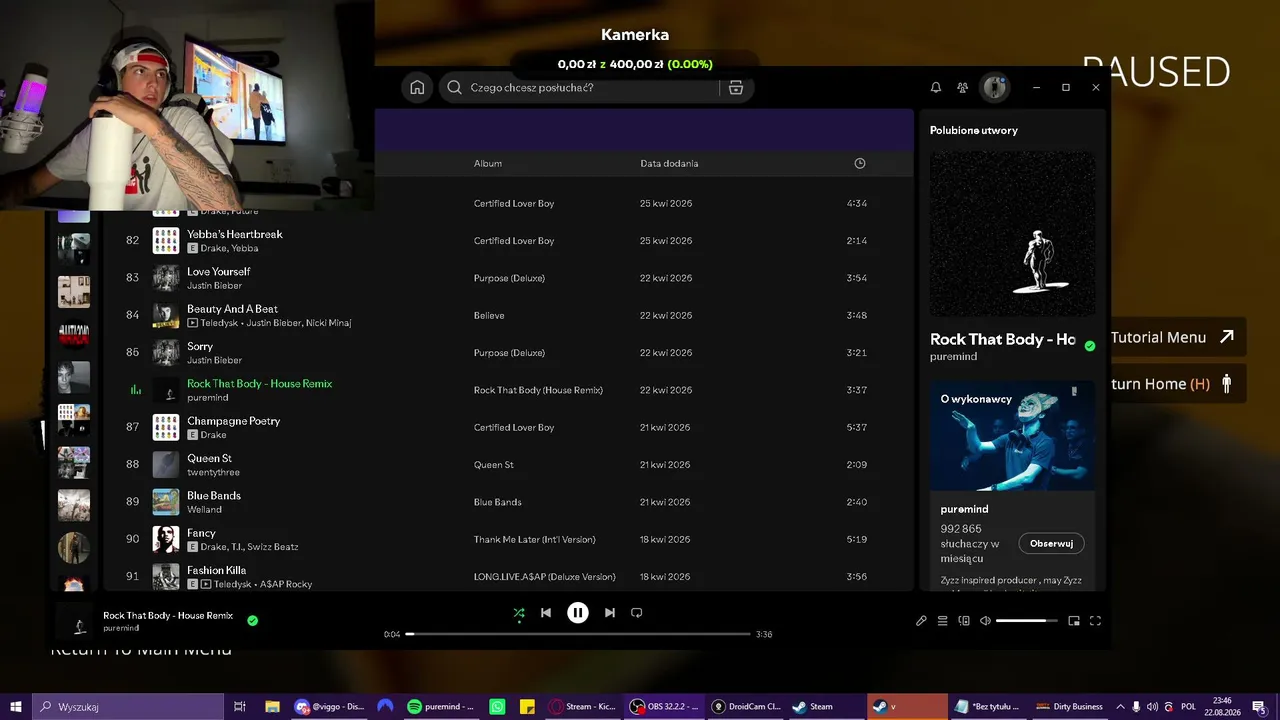Select the track Love Yourself

click(x=508, y=278)
